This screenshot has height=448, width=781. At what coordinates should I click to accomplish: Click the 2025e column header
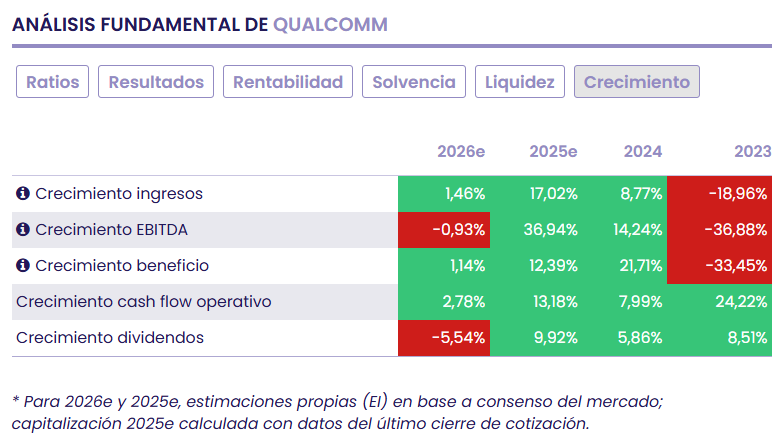(553, 152)
